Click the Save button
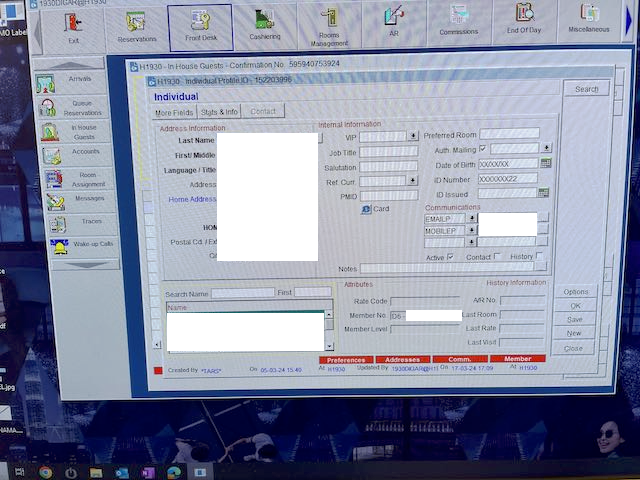The height and width of the screenshot is (480, 640). [575, 319]
